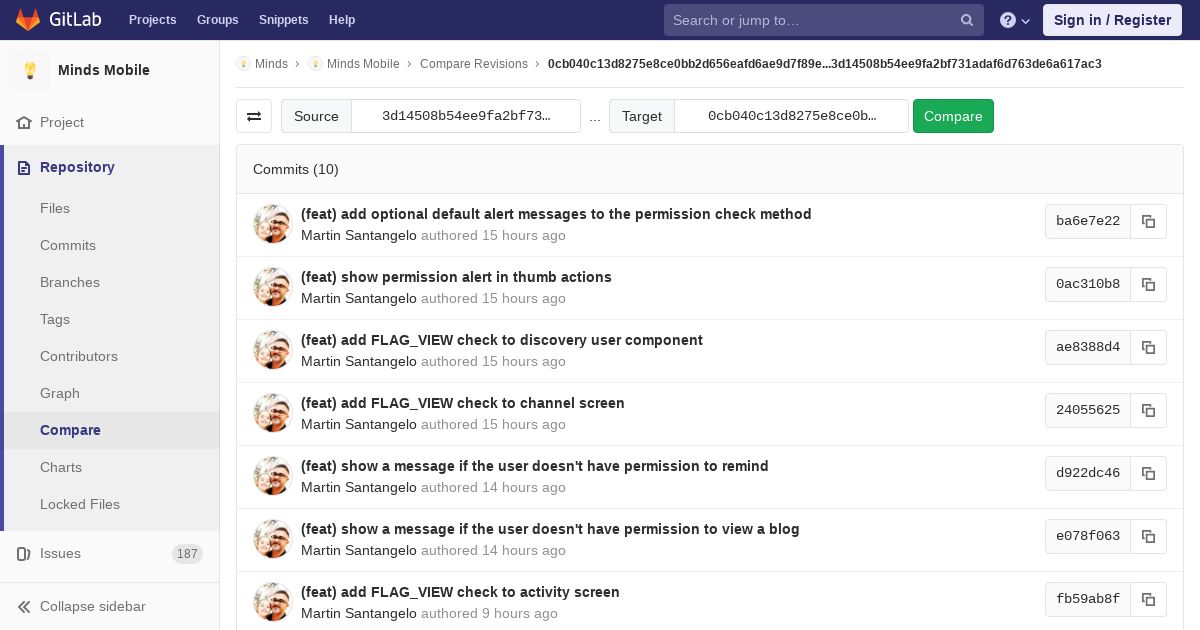This screenshot has width=1200, height=630.
Task: Open the FLAG_VIEW channel screen commit
Action: pos(462,403)
